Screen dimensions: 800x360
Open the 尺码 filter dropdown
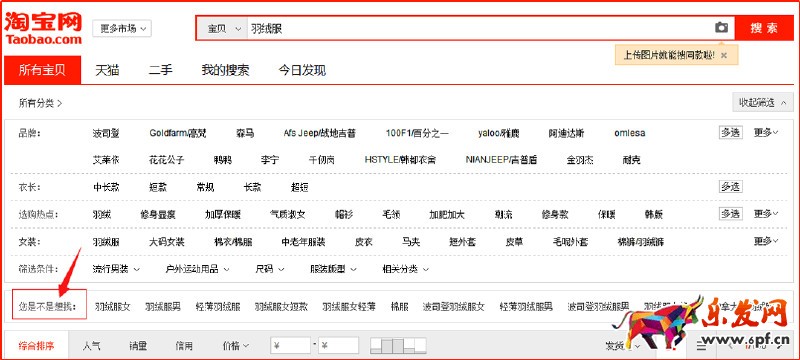pyautogui.click(x=270, y=269)
